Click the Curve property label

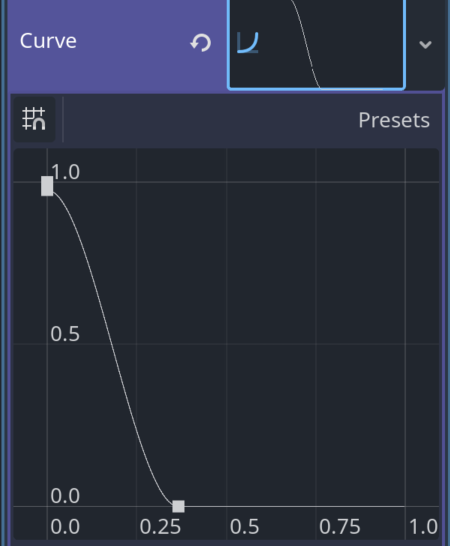pyautogui.click(x=48, y=41)
